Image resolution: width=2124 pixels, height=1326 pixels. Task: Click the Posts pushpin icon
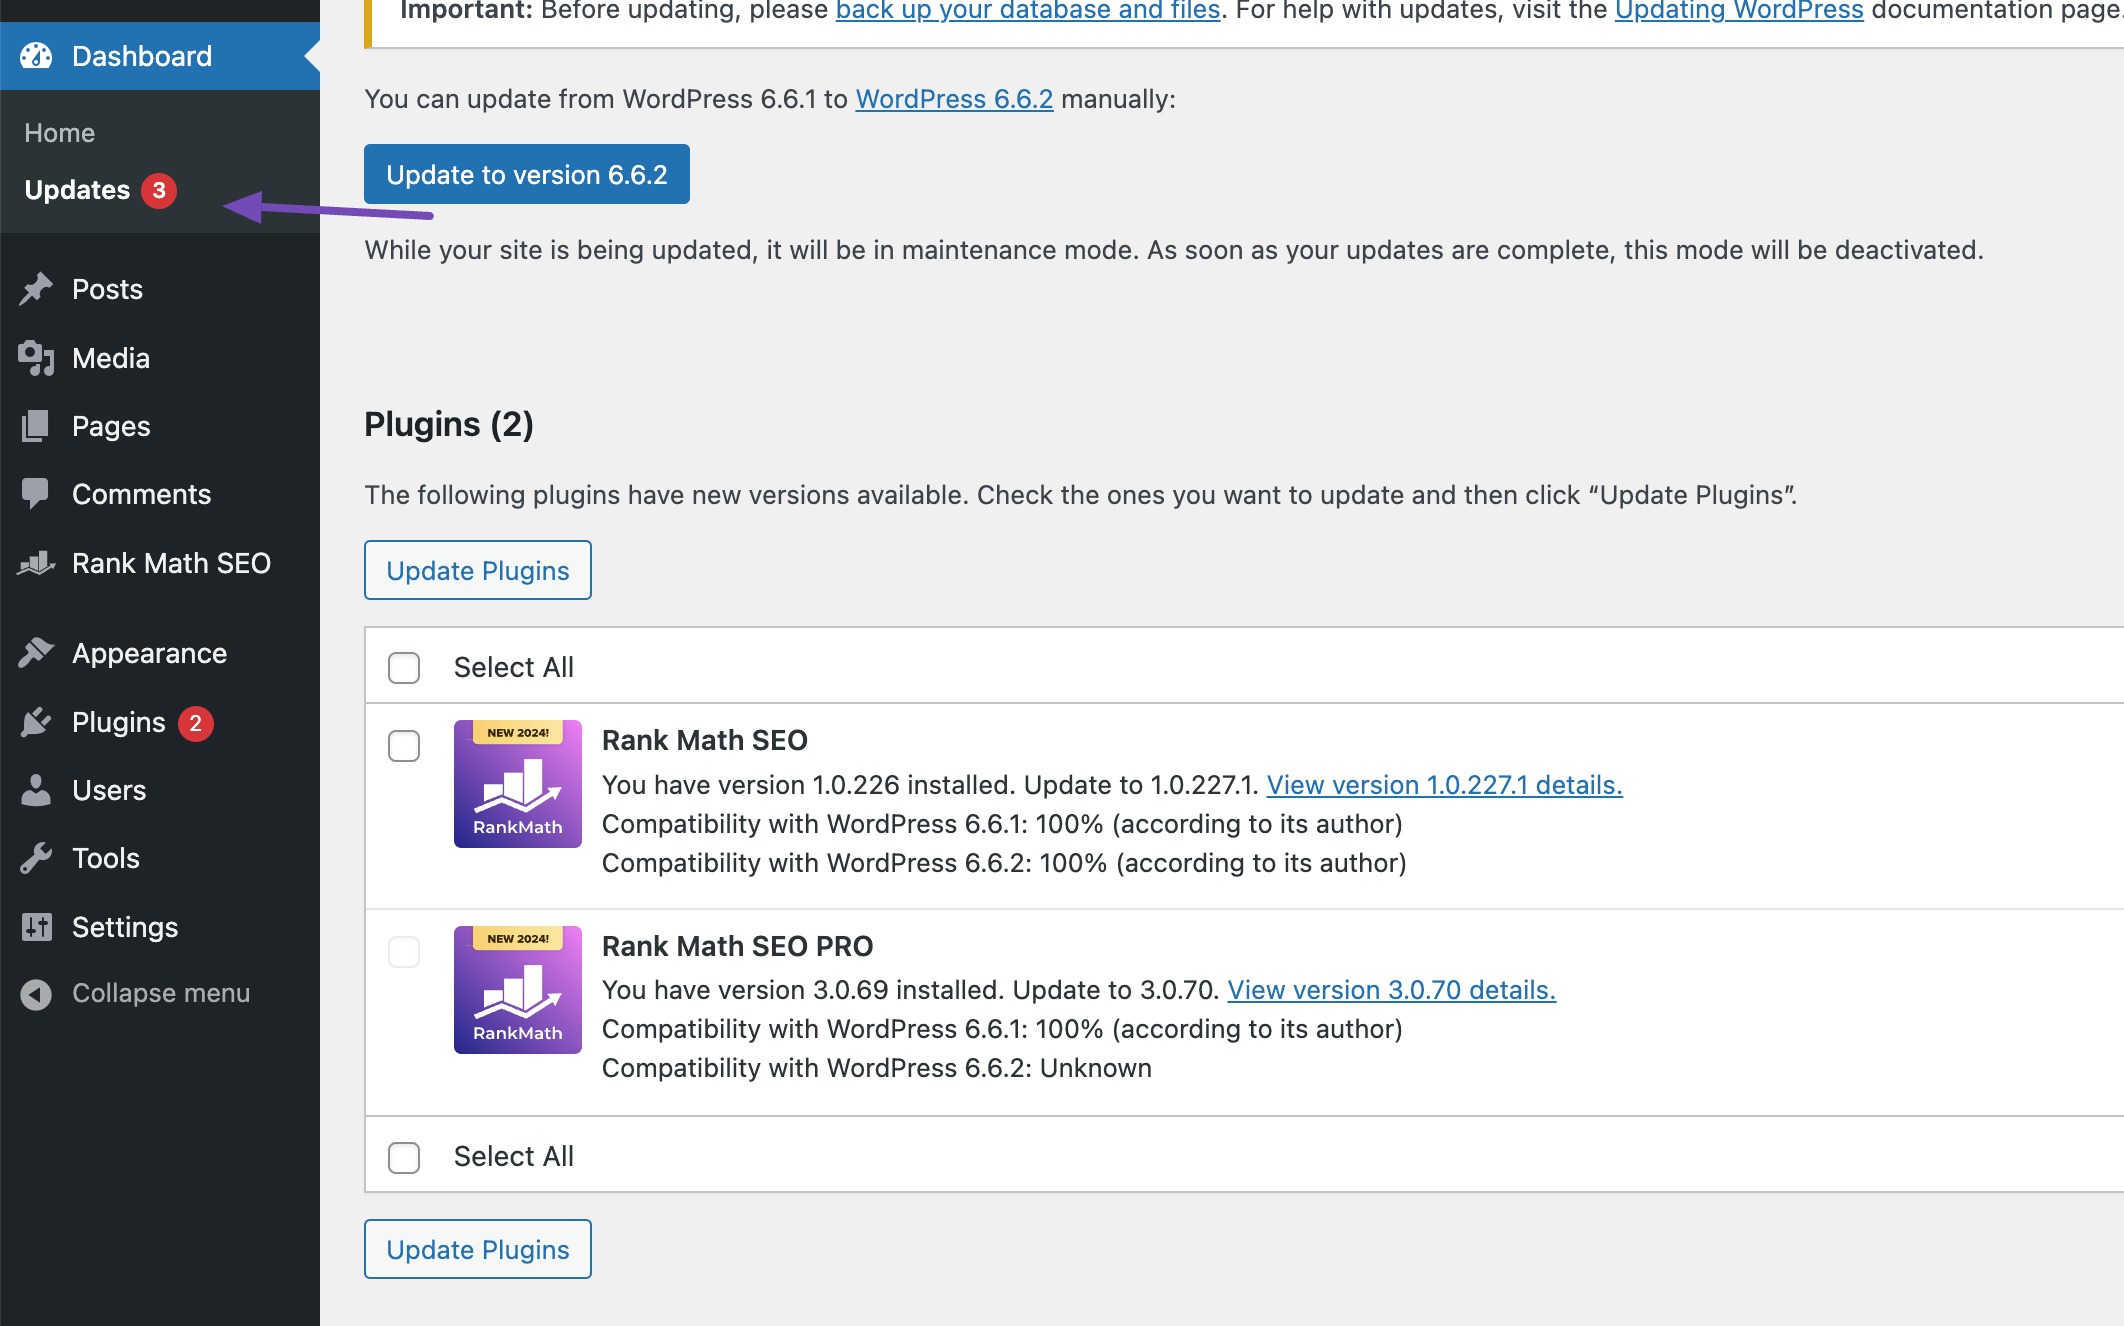[36, 289]
